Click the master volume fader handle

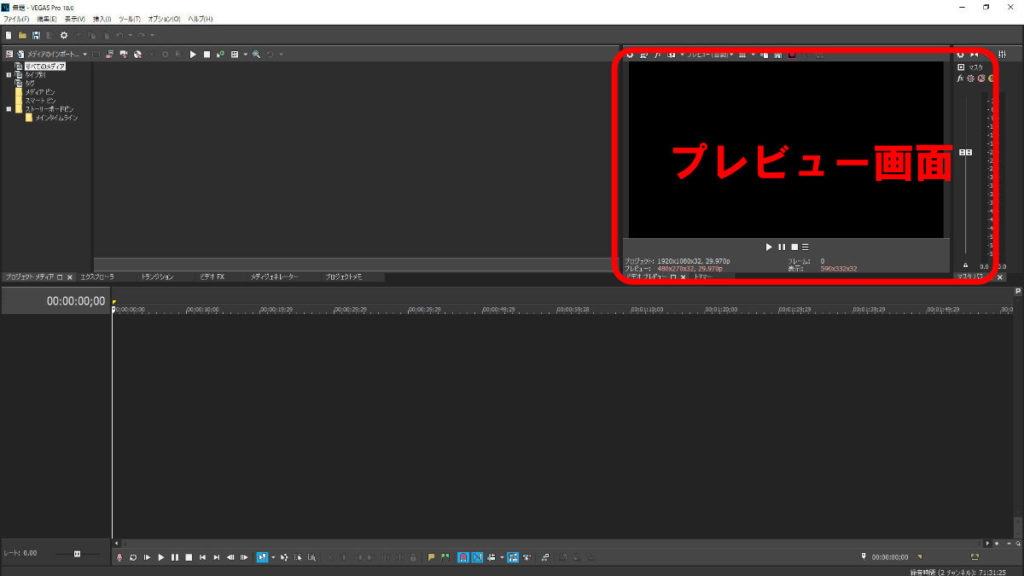point(965,152)
